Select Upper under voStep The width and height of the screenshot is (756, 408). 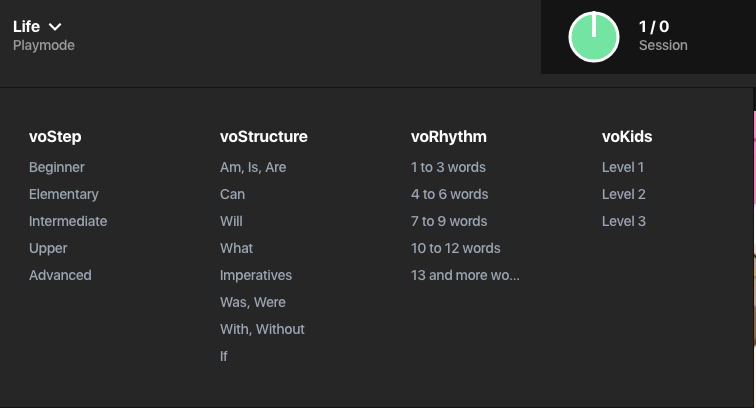pyautogui.click(x=48, y=248)
